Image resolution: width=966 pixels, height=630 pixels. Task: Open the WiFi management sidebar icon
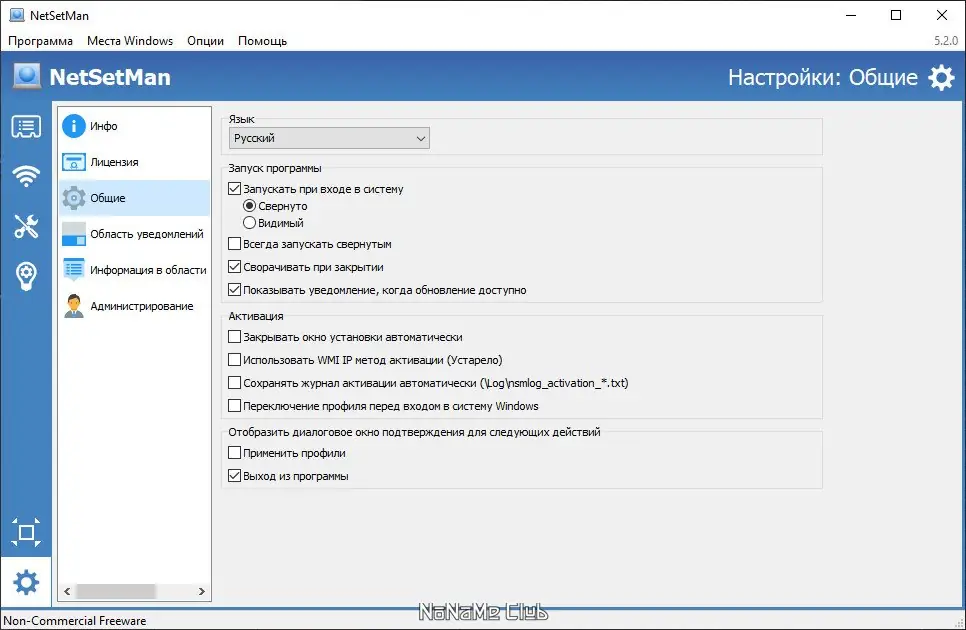coord(26,176)
